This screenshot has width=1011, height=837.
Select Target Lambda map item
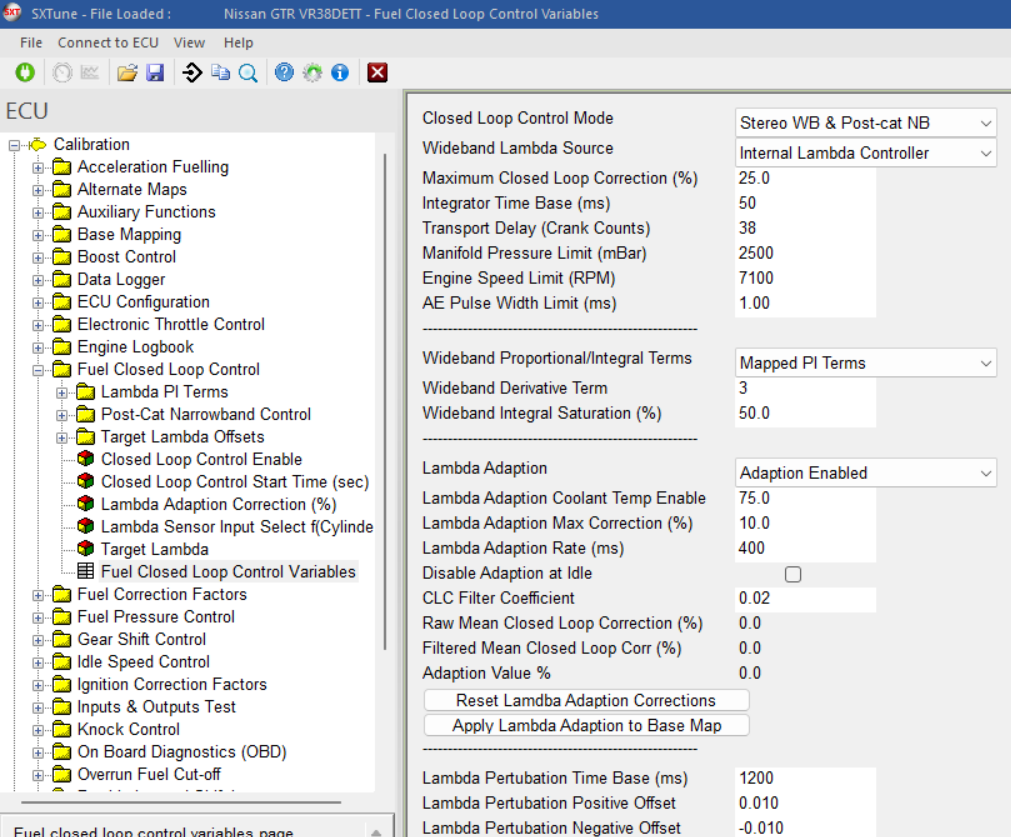click(155, 549)
